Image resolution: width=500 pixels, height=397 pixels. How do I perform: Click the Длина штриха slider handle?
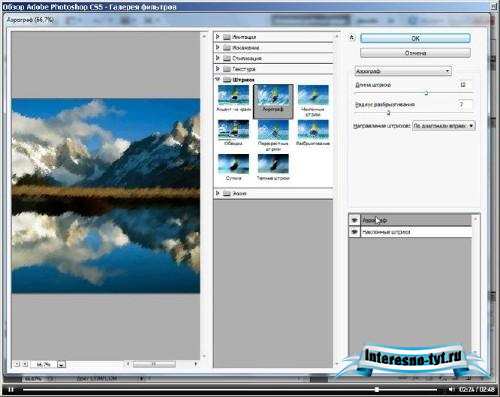[426, 93]
